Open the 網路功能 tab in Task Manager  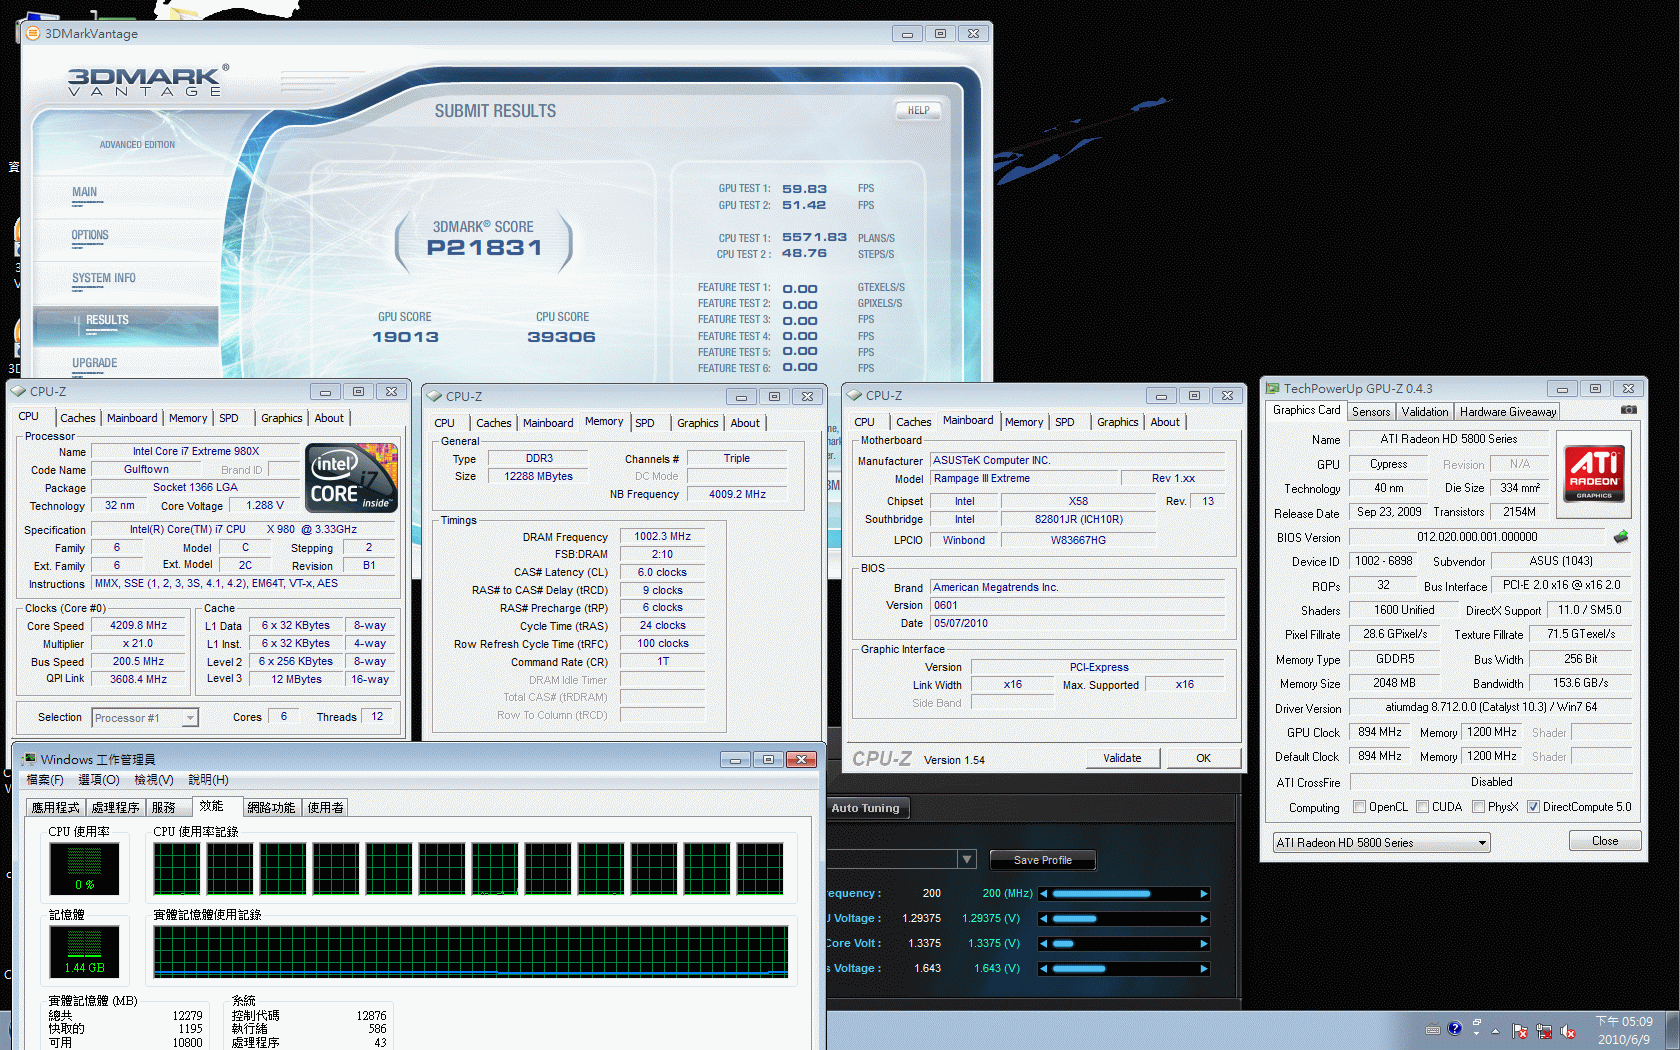(x=271, y=808)
